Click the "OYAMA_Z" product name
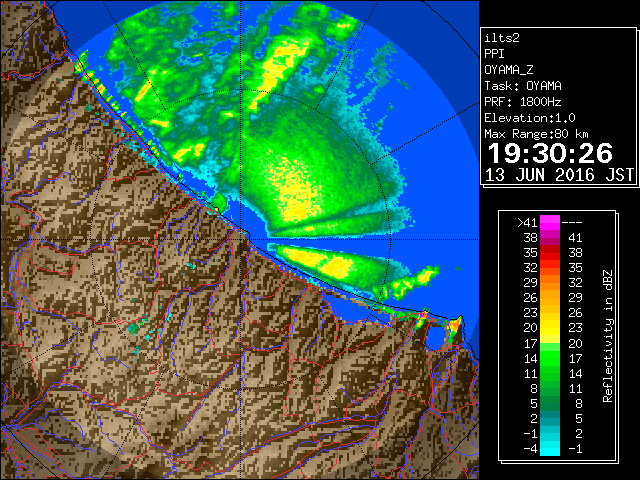 coord(509,70)
